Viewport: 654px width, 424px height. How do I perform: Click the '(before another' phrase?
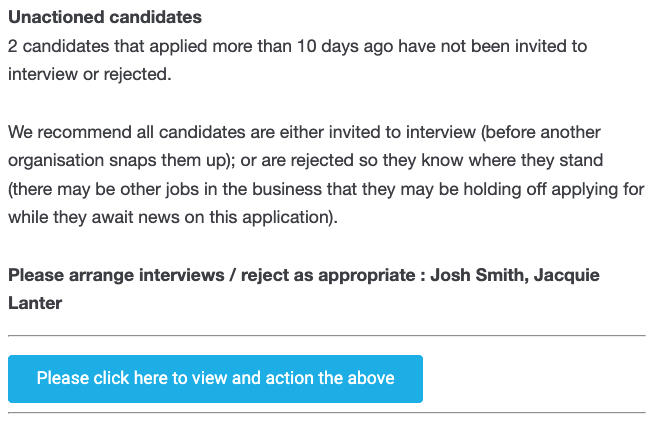point(541,132)
